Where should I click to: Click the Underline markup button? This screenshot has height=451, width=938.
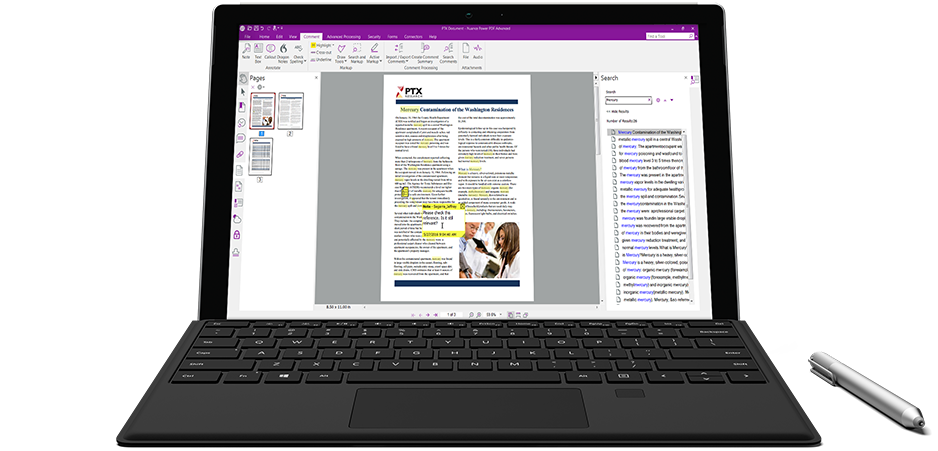(321, 59)
